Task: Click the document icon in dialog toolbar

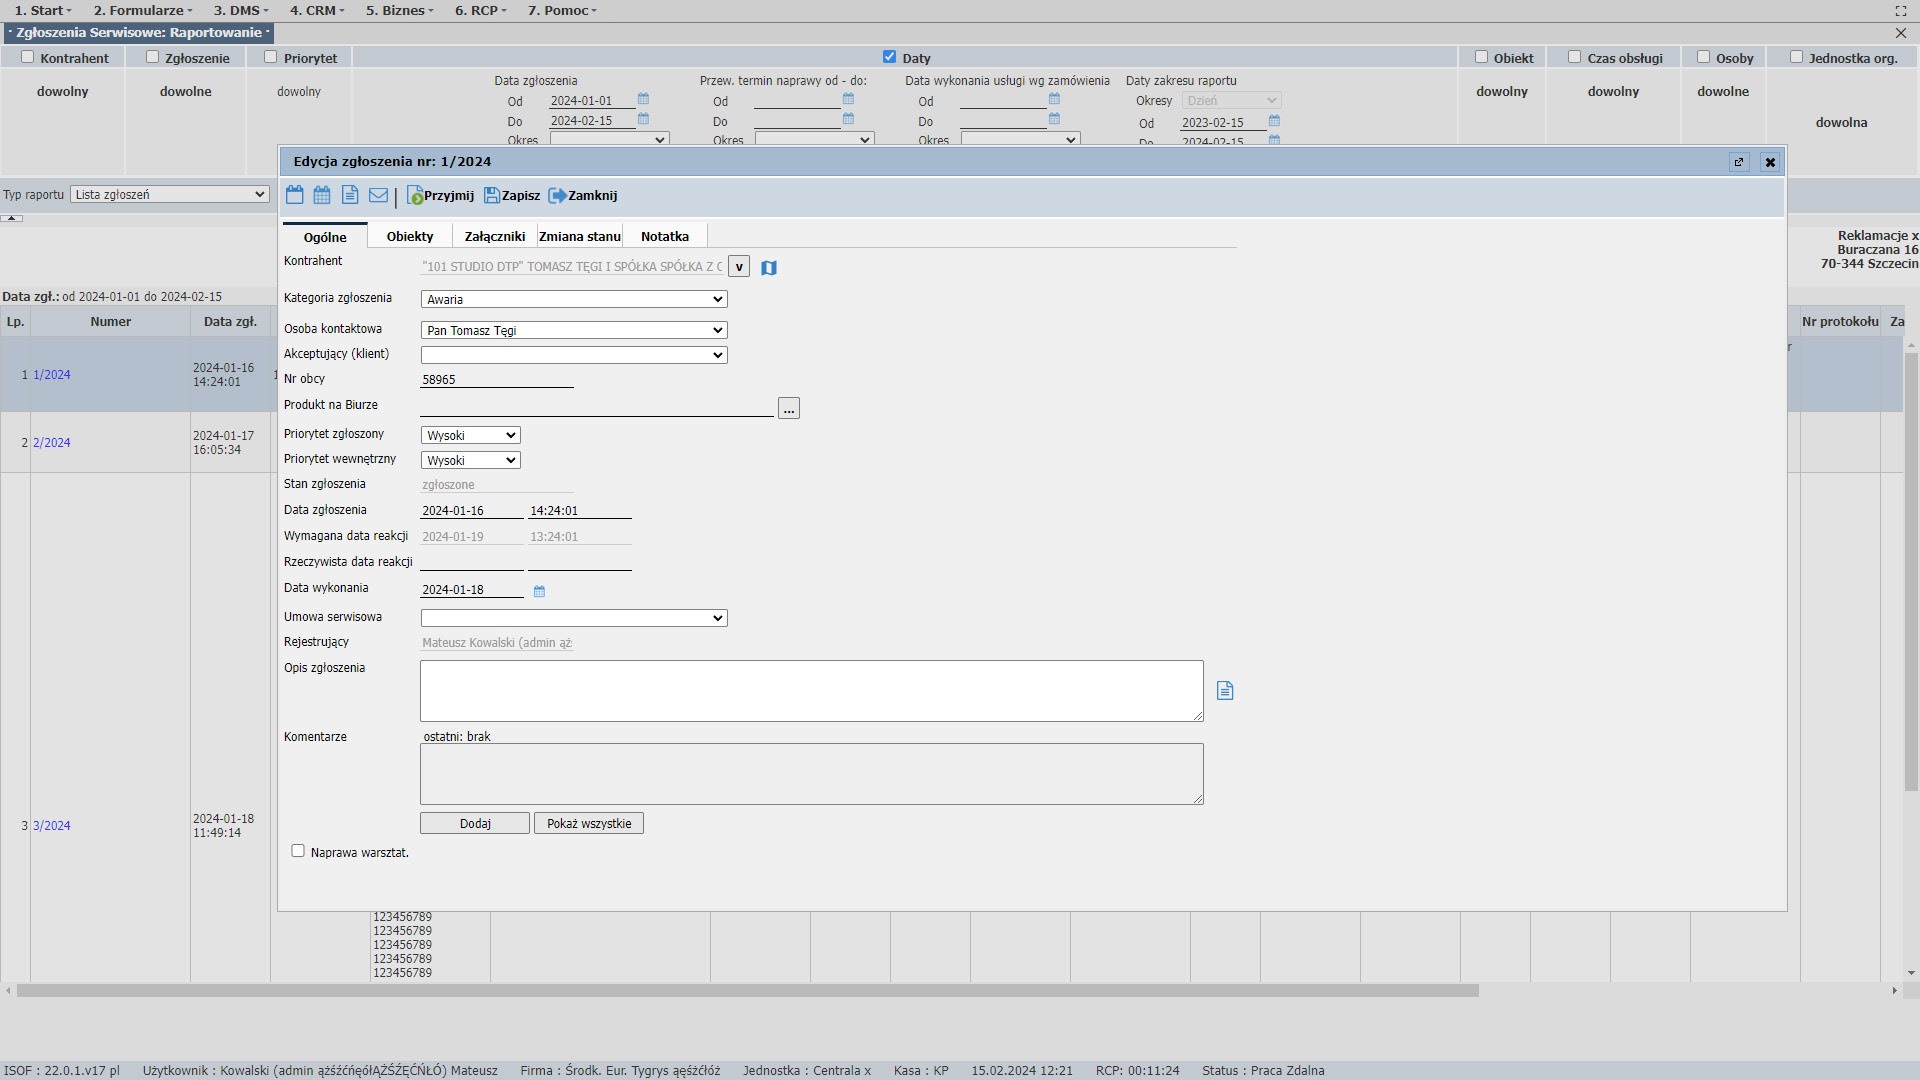Action: pyautogui.click(x=350, y=195)
